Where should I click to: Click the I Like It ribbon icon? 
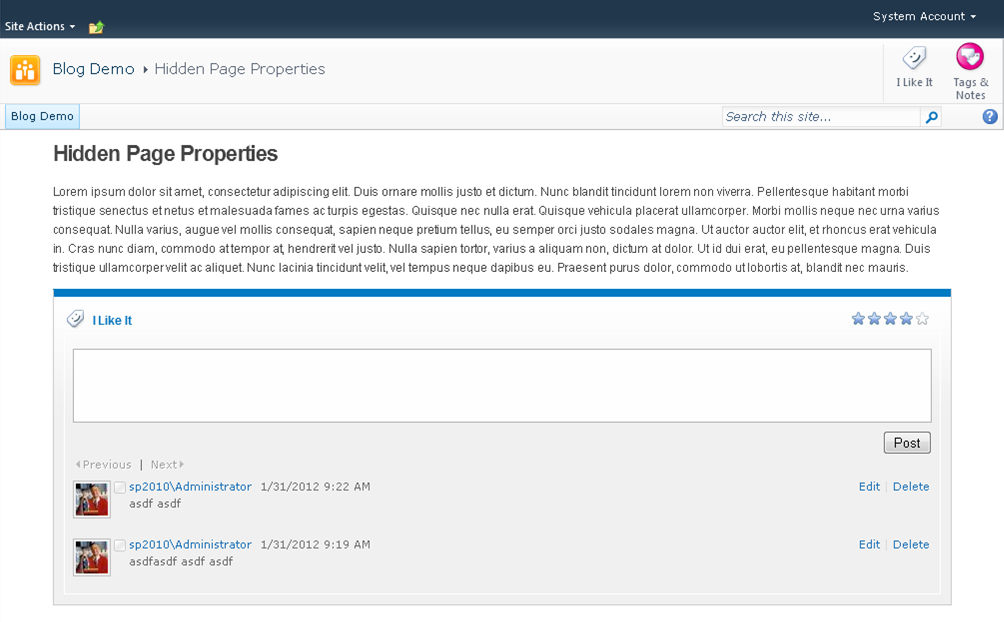coord(914,58)
